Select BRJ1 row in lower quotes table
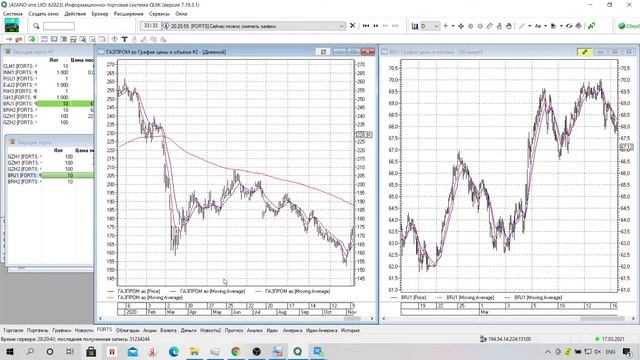Image resolution: width=640 pixels, height=360 pixels. coord(50,175)
